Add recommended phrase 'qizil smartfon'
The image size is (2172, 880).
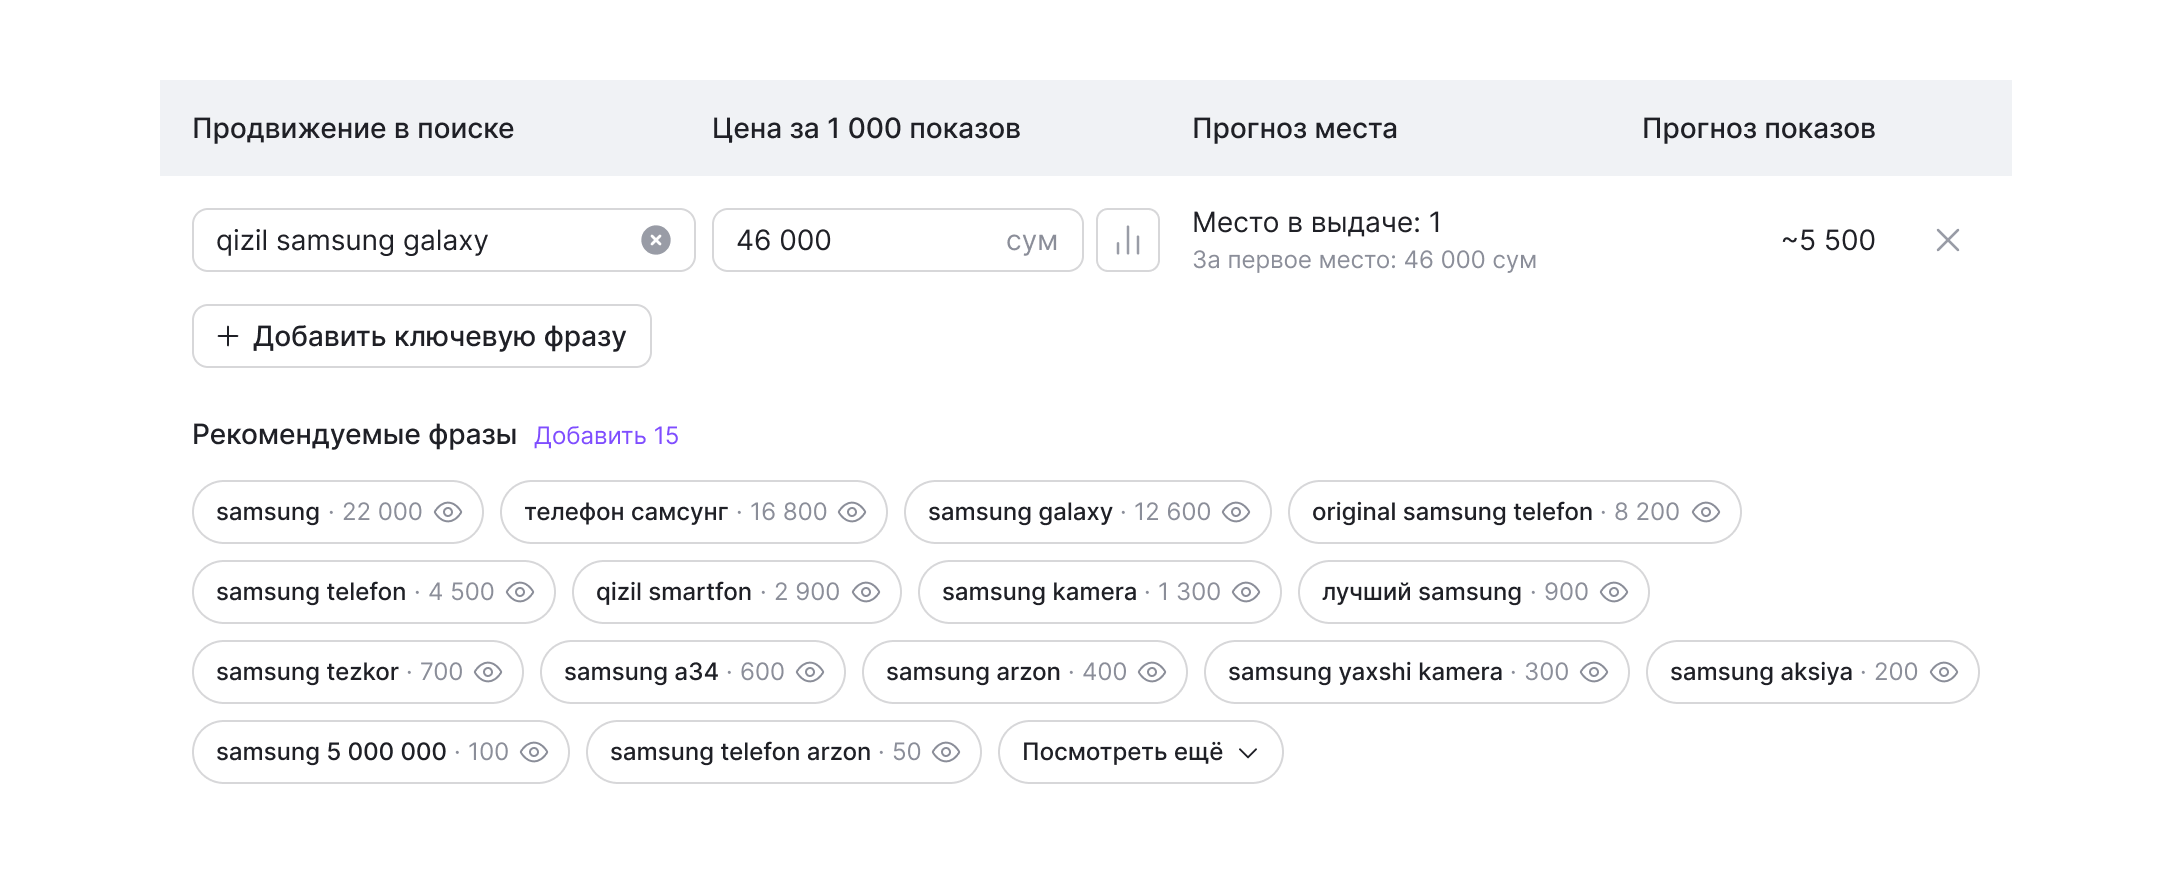(x=737, y=592)
